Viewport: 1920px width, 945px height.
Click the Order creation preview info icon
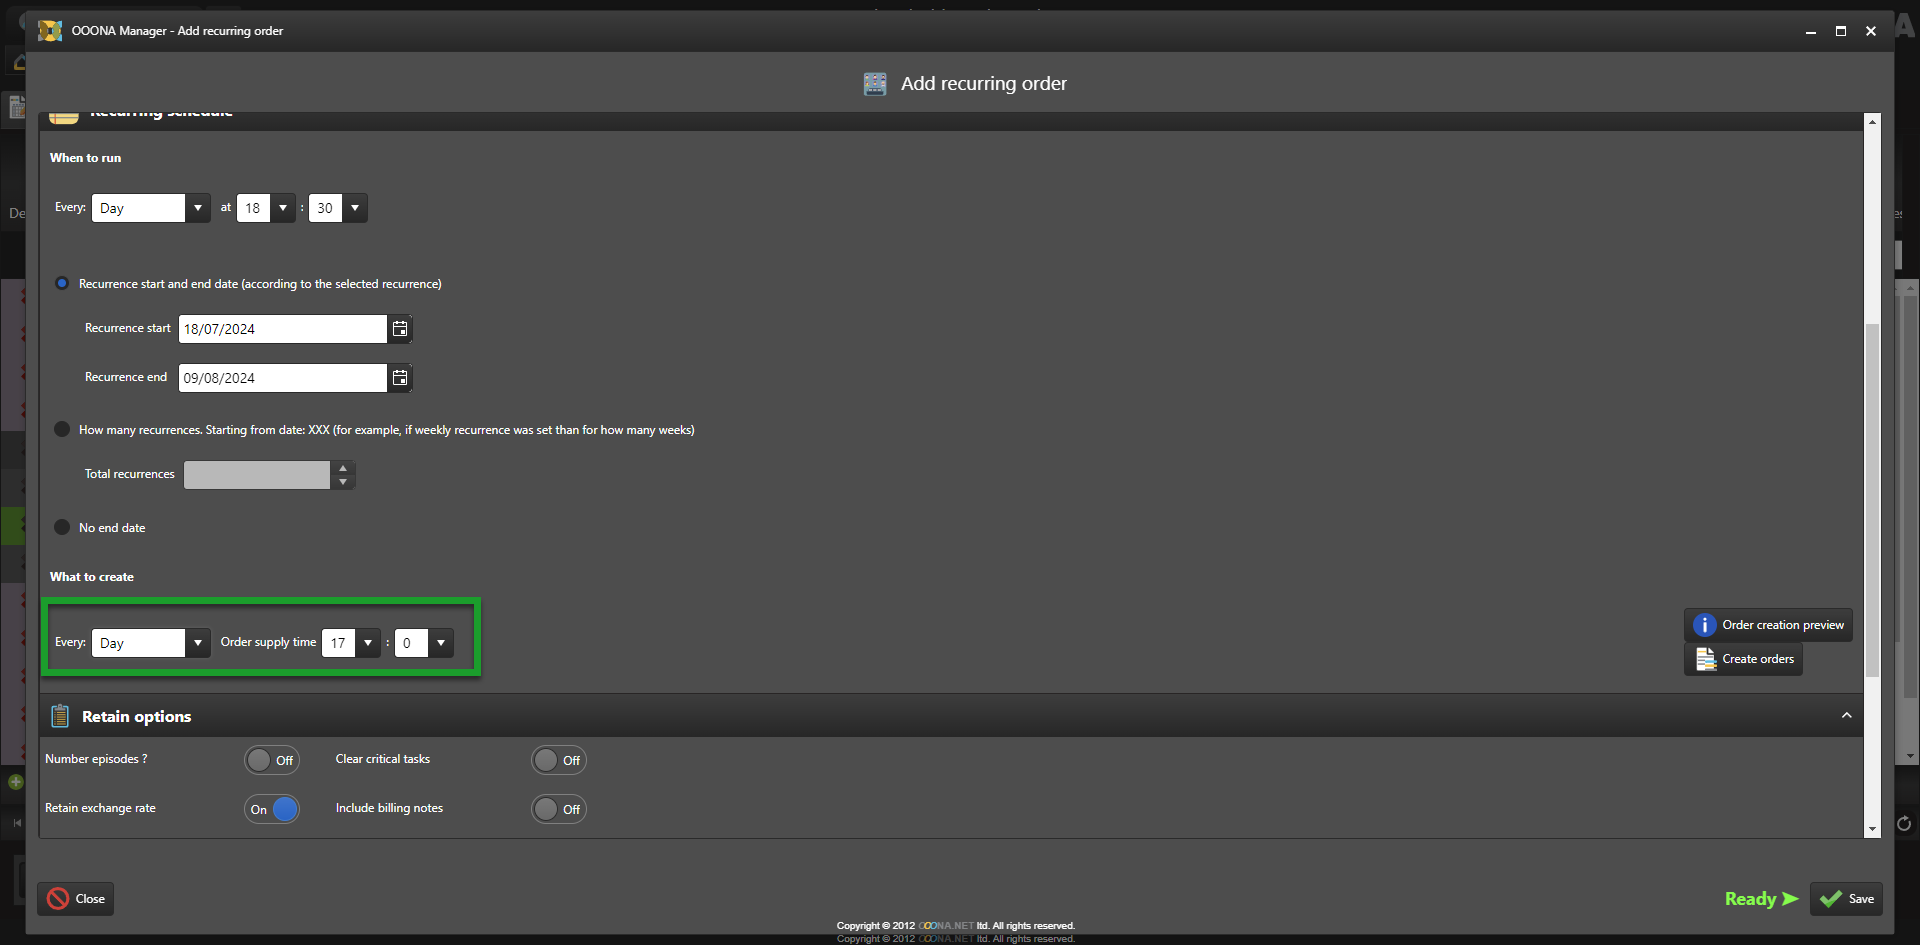(x=1704, y=625)
